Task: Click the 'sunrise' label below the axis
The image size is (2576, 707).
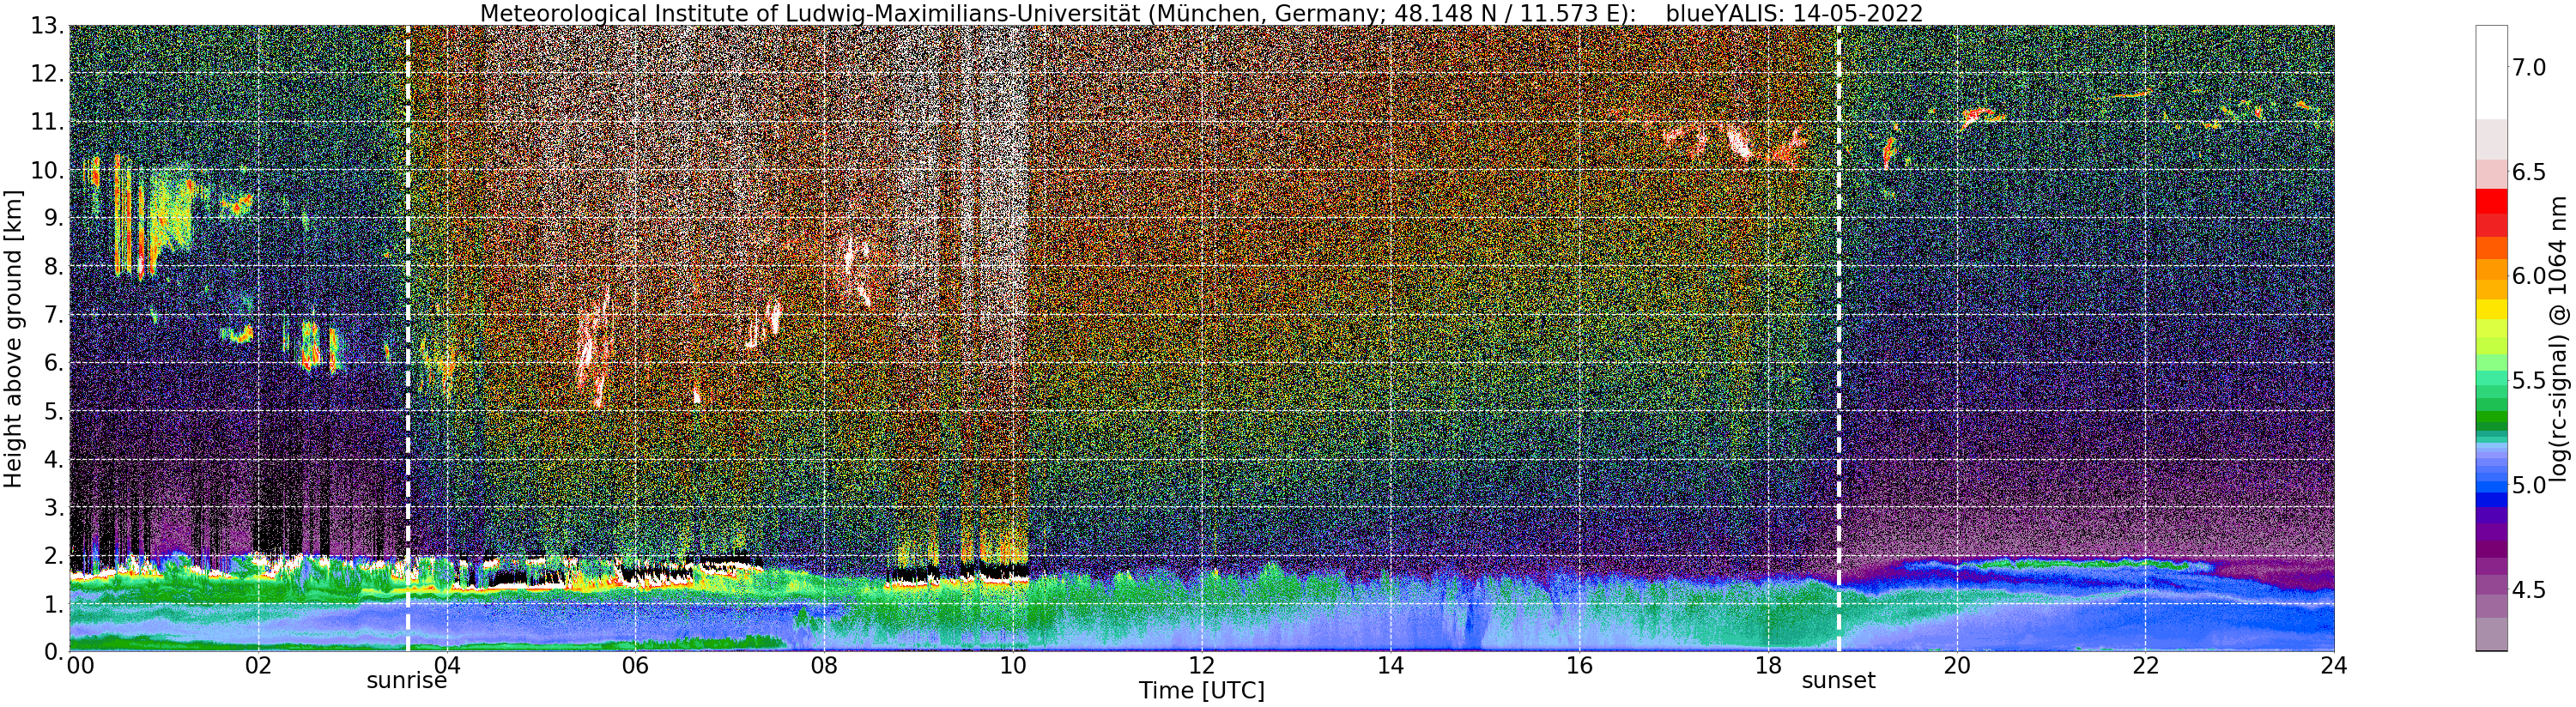Action: (406, 682)
